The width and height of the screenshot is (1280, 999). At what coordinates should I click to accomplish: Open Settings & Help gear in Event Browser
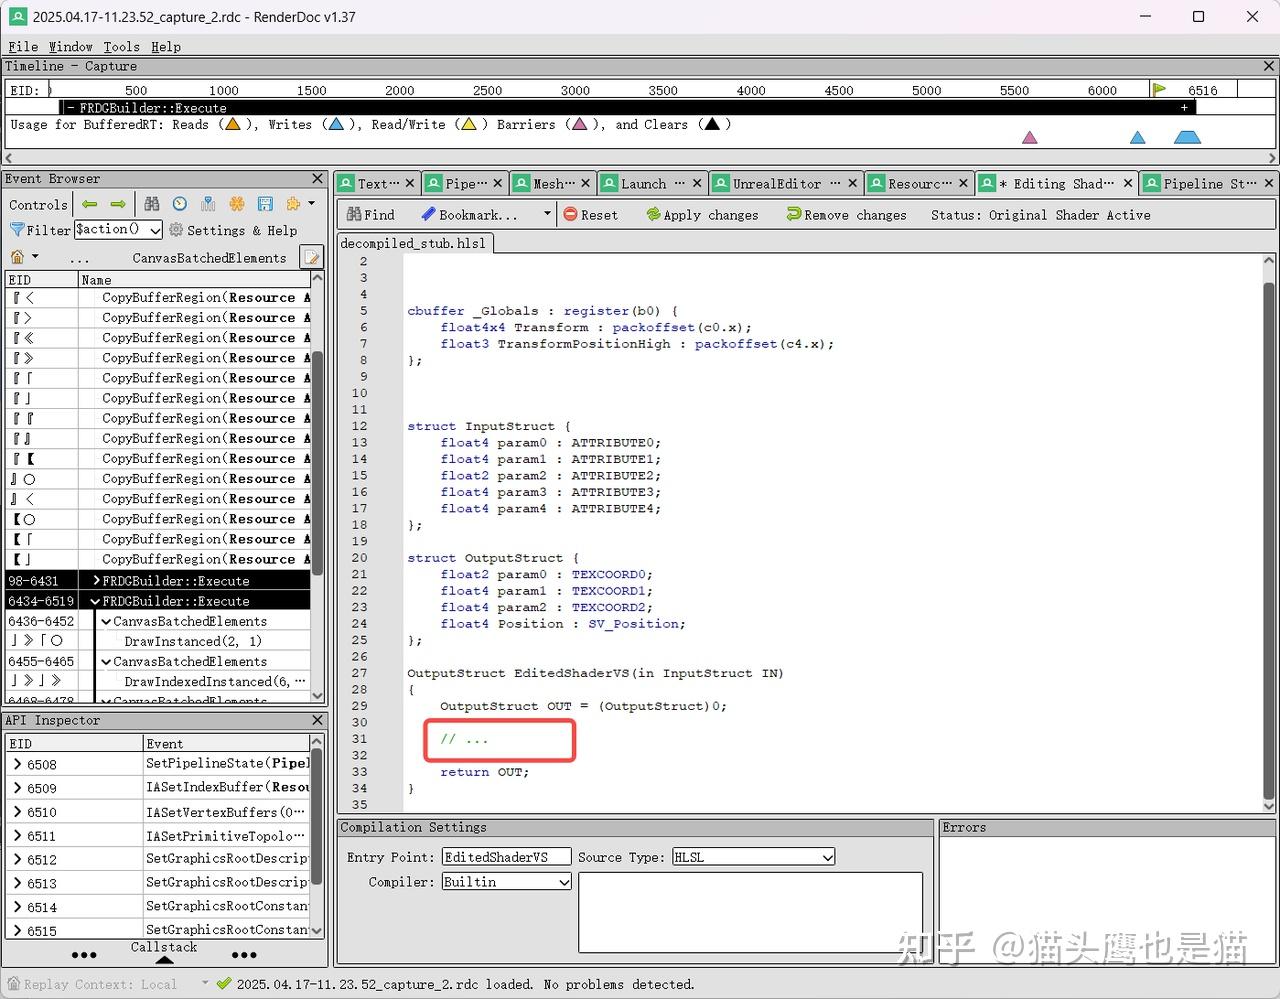177,230
